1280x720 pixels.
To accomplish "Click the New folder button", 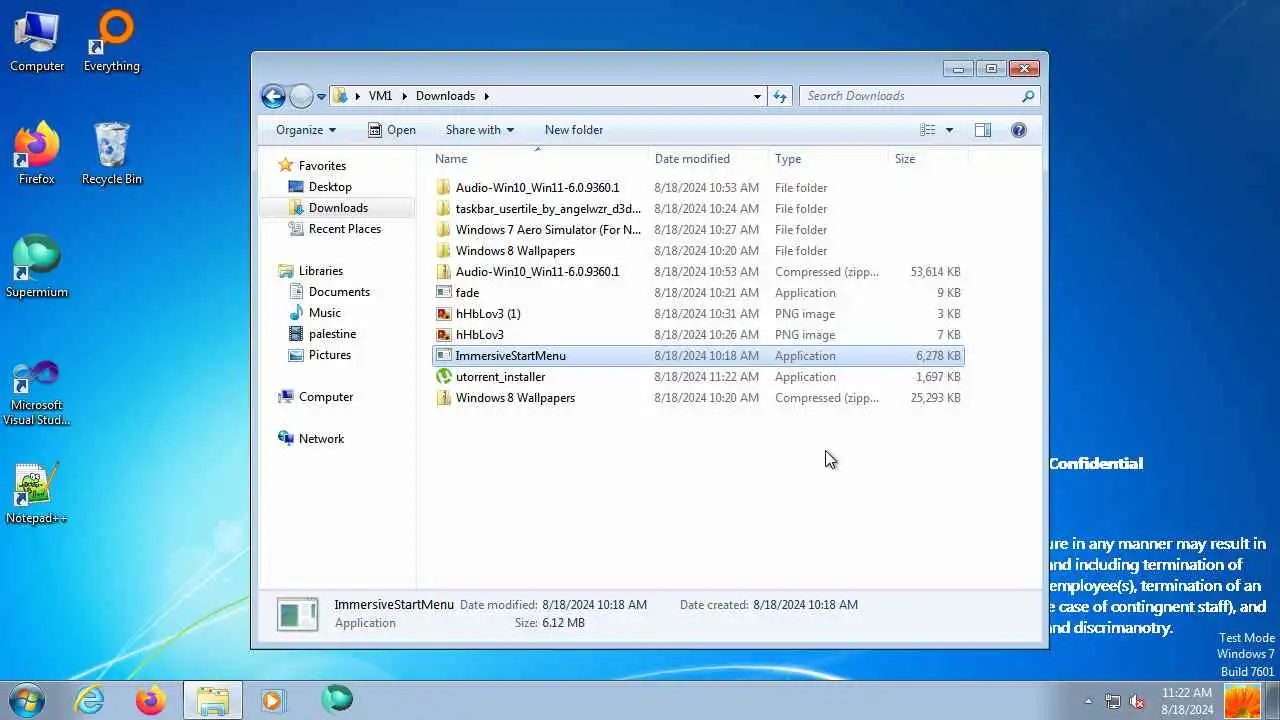I will pyautogui.click(x=574, y=130).
